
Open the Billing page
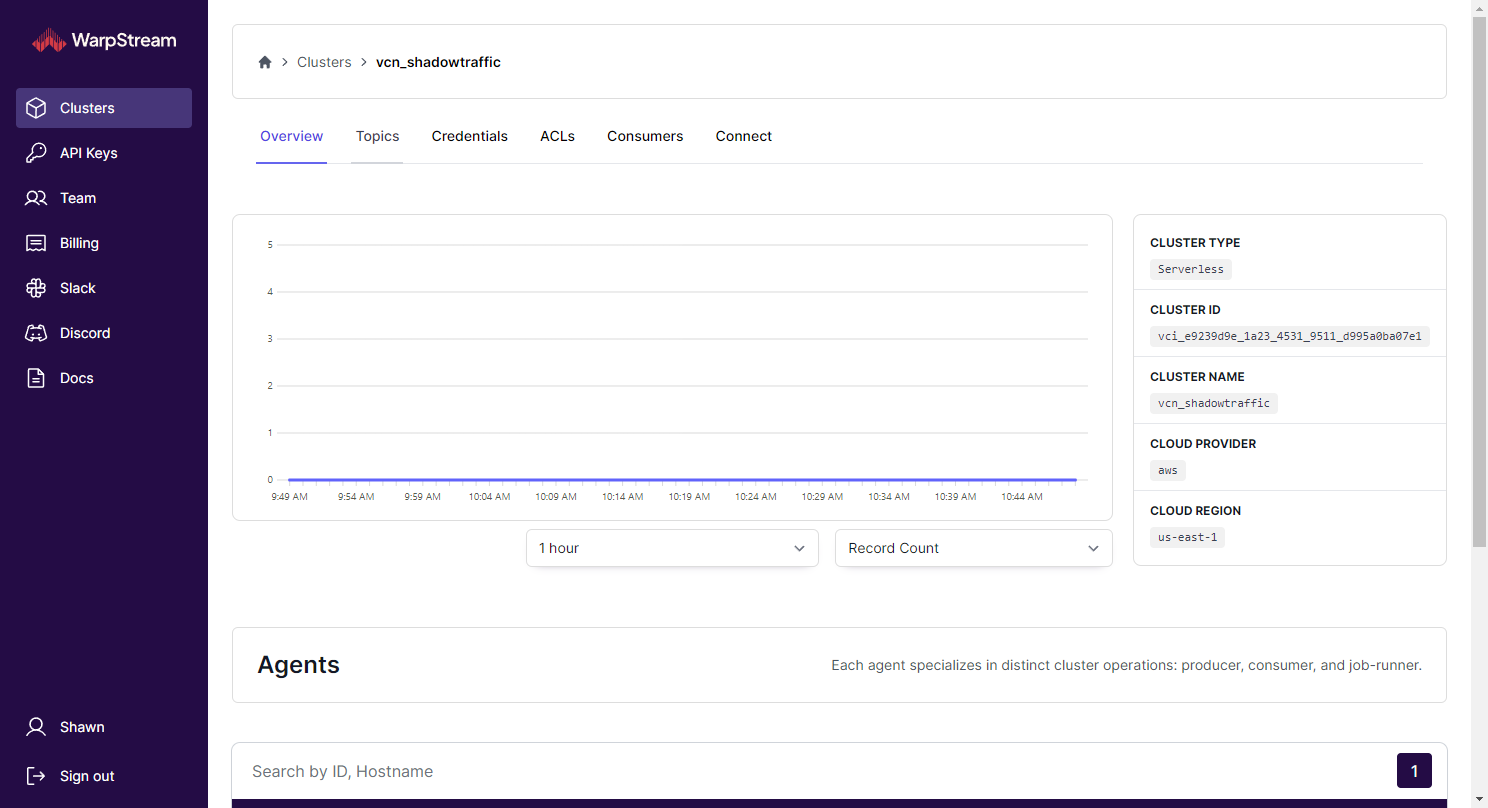pyautogui.click(x=104, y=243)
